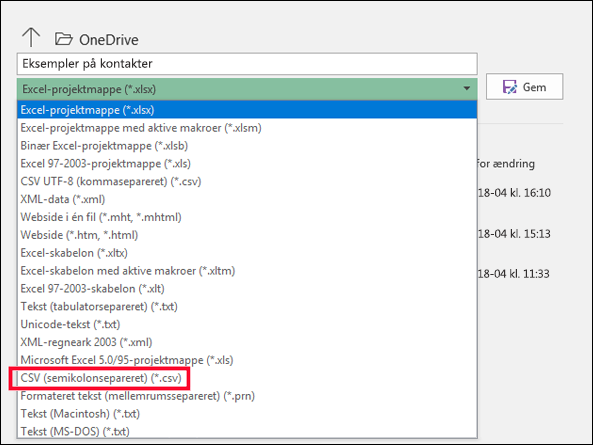Screen dimensions: 593x445
Task: Click the file entry dated 18-04 kl. 15:13
Action: (x=514, y=234)
